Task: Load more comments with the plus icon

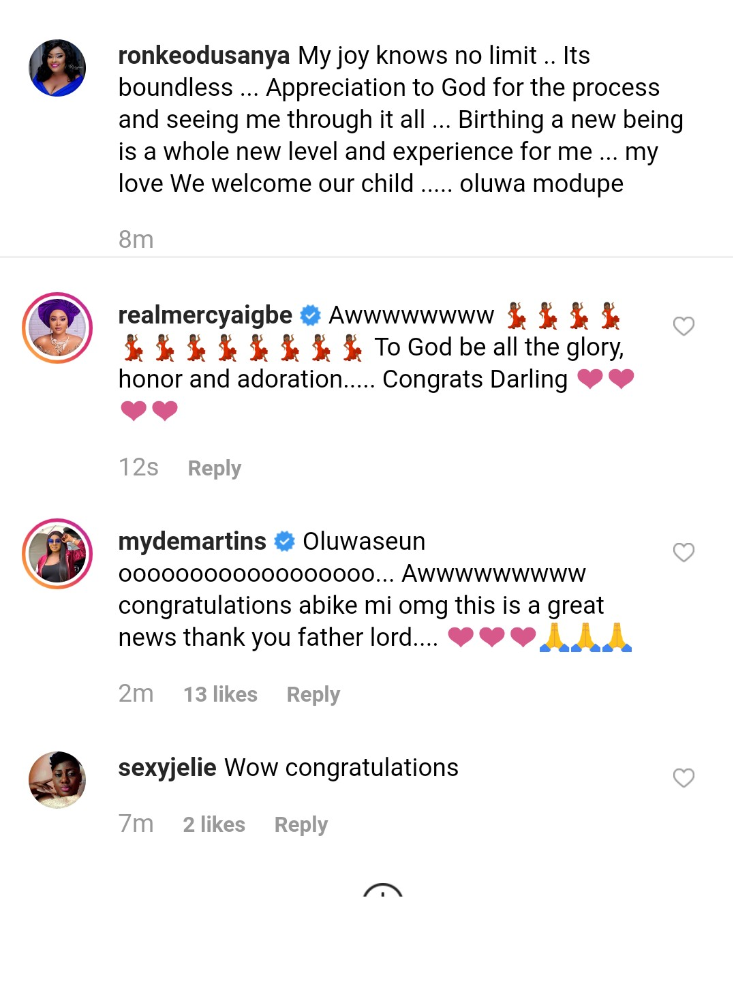Action: pyautogui.click(x=382, y=893)
